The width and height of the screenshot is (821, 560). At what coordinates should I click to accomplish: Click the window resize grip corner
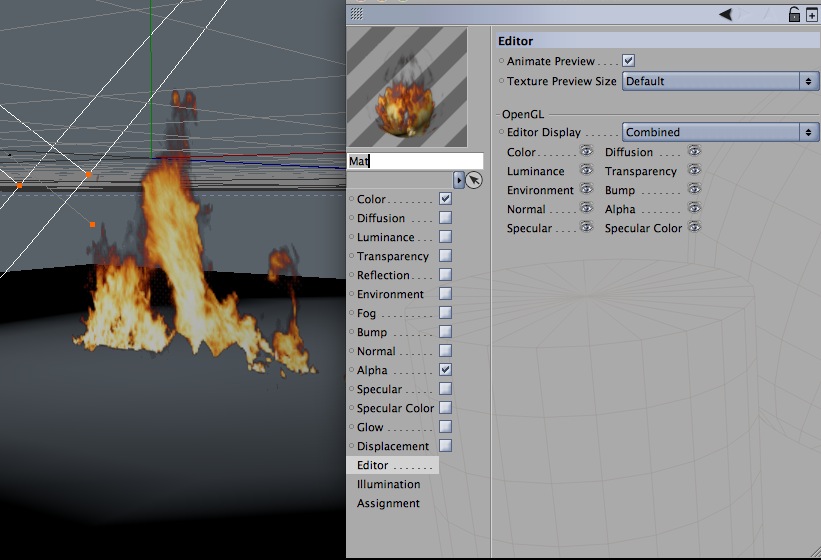pos(815,552)
